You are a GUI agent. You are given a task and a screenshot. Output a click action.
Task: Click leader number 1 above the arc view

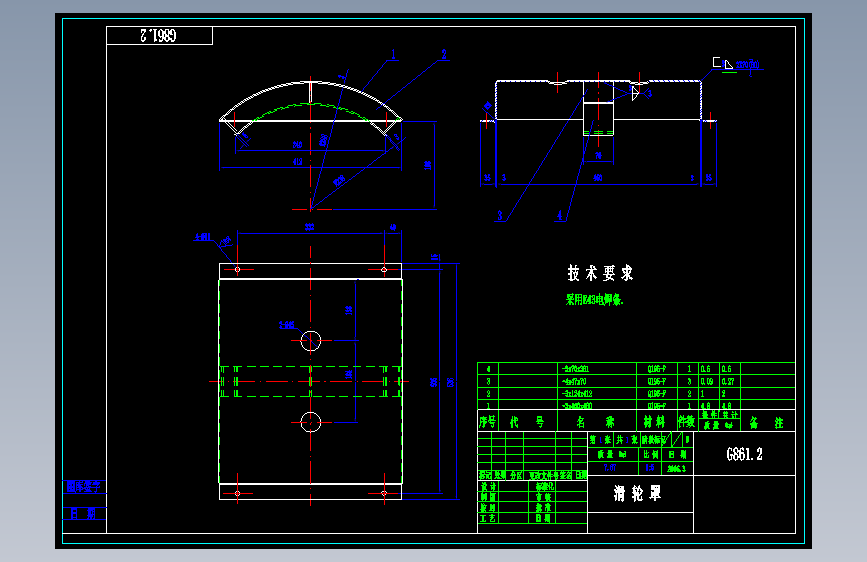coord(393,54)
